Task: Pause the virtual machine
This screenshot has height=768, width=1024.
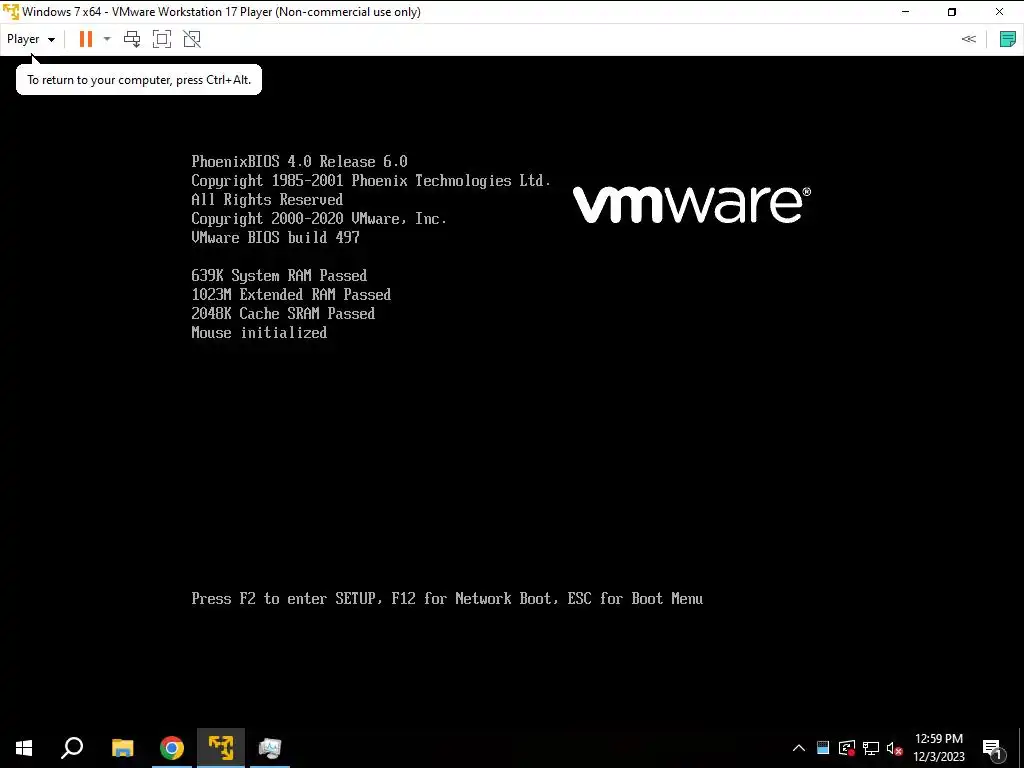Action: pos(86,39)
